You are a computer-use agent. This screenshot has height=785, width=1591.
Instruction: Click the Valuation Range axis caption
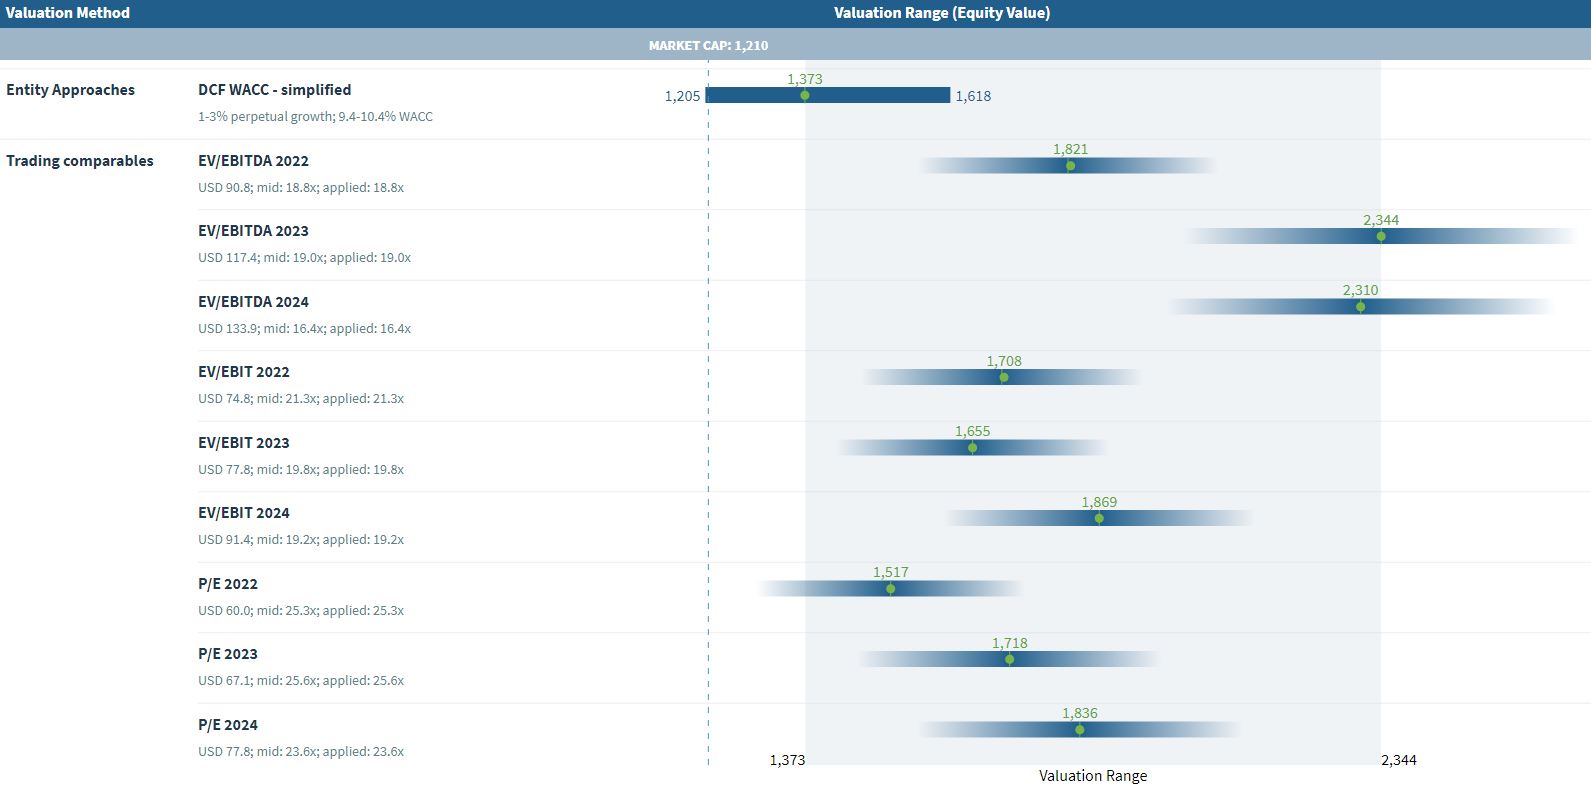tap(1092, 776)
